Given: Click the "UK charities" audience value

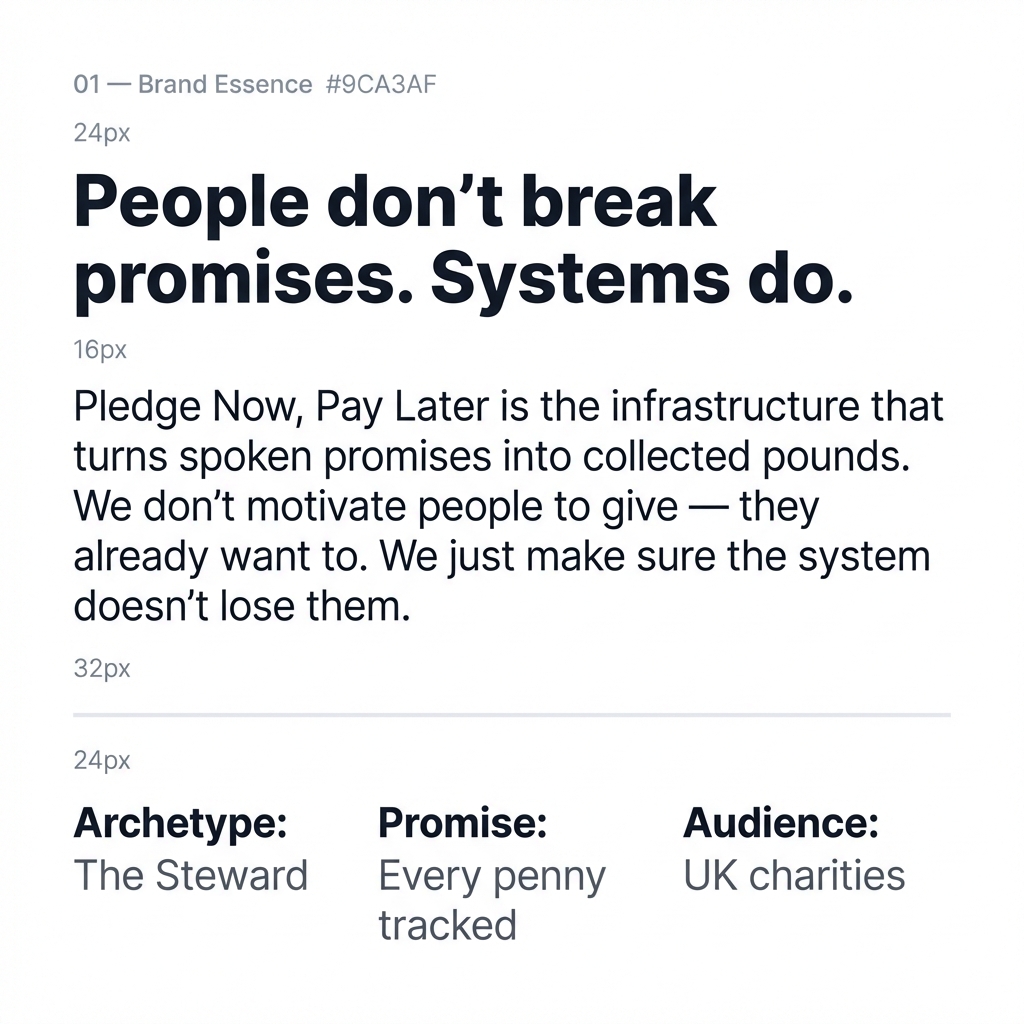Looking at the screenshot, I should (x=794, y=876).
